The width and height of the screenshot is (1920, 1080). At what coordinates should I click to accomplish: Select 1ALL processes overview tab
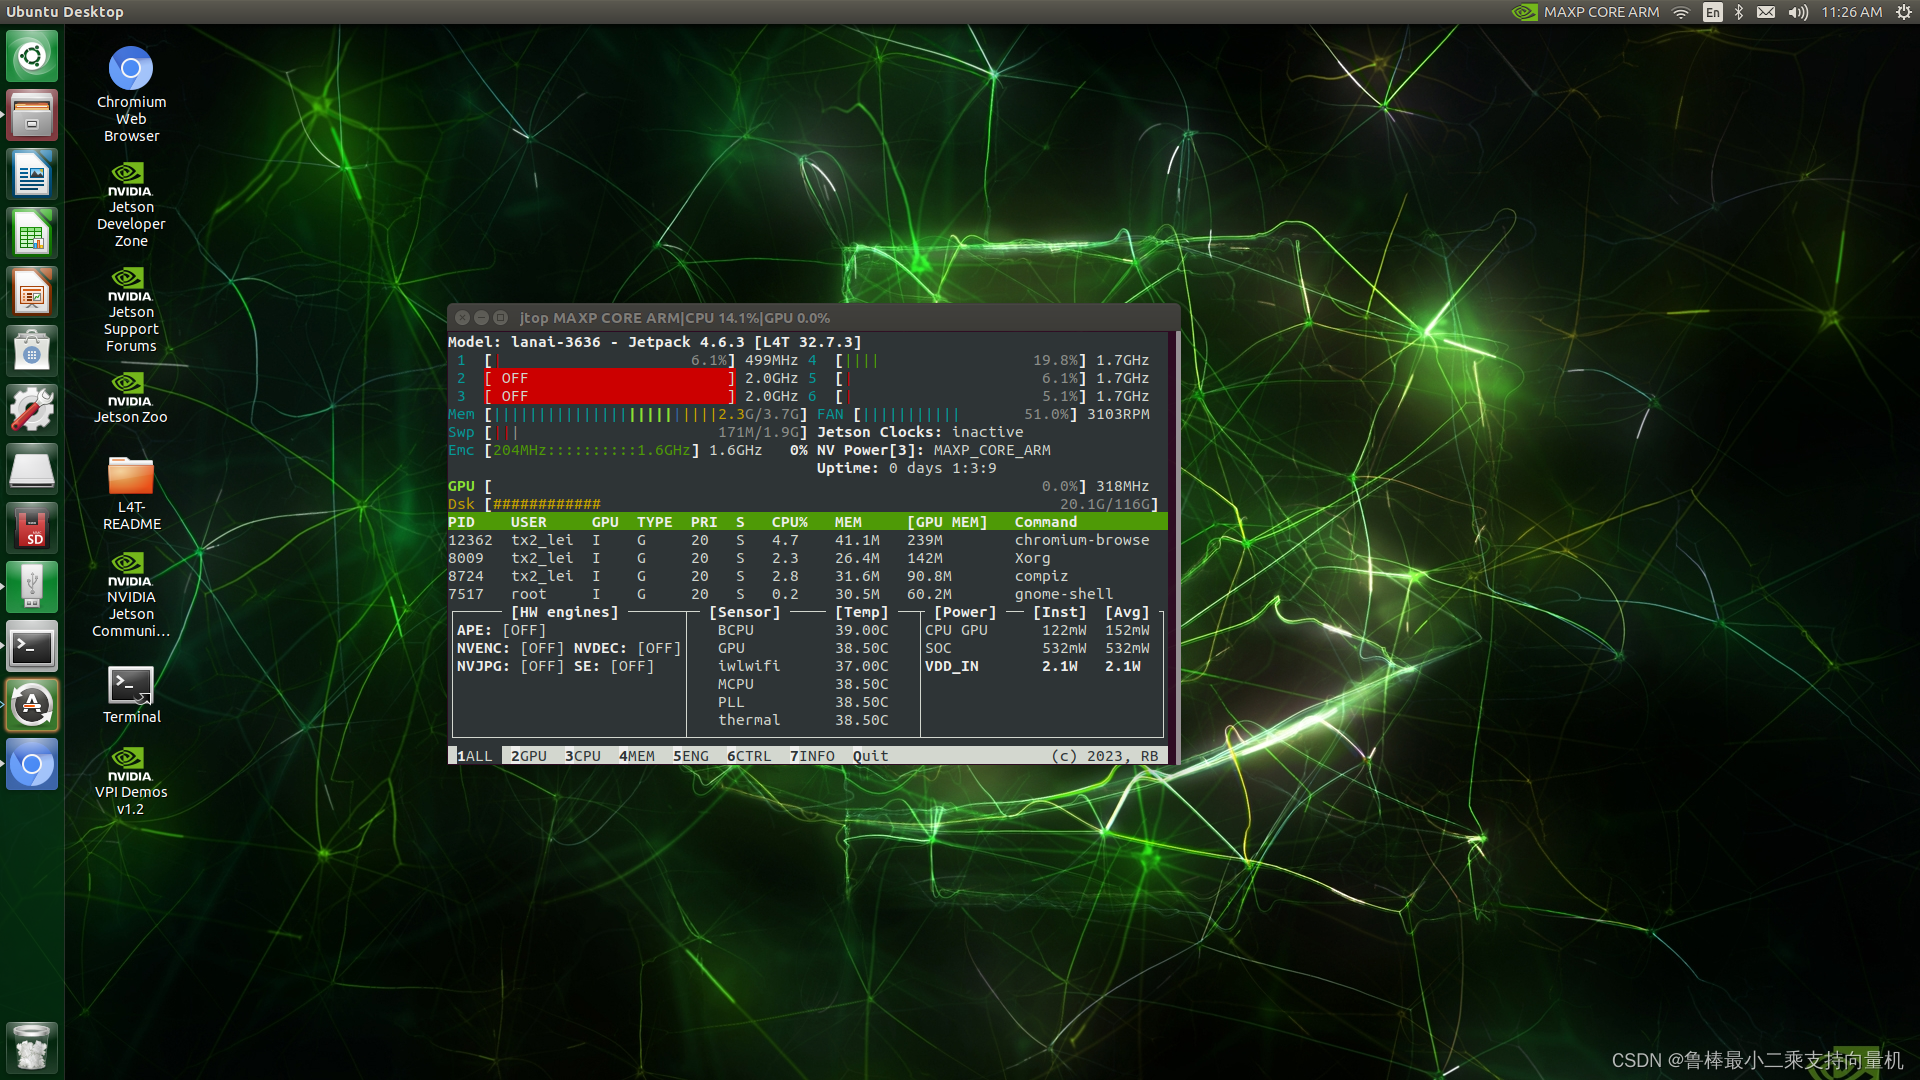pos(469,754)
